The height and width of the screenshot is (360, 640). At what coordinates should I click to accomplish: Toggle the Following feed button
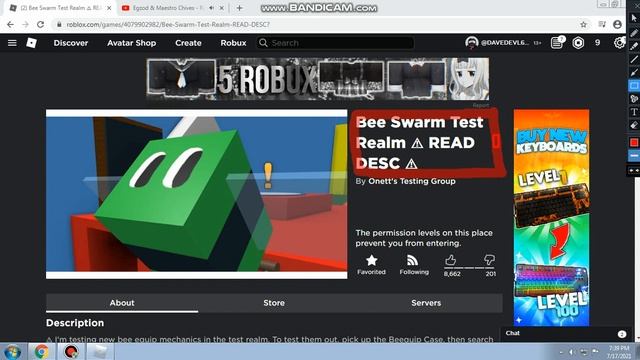(414, 264)
